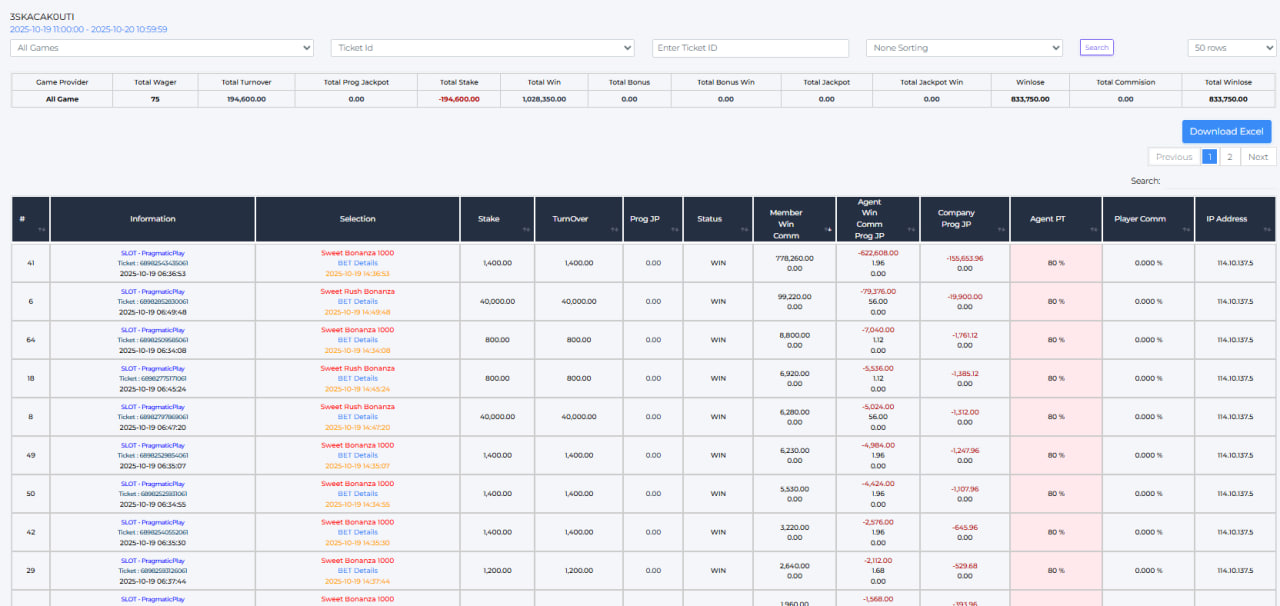The image size is (1280, 606).
Task: Click orange timestamp 2025-10-19 14:36:53
Action: [358, 273]
